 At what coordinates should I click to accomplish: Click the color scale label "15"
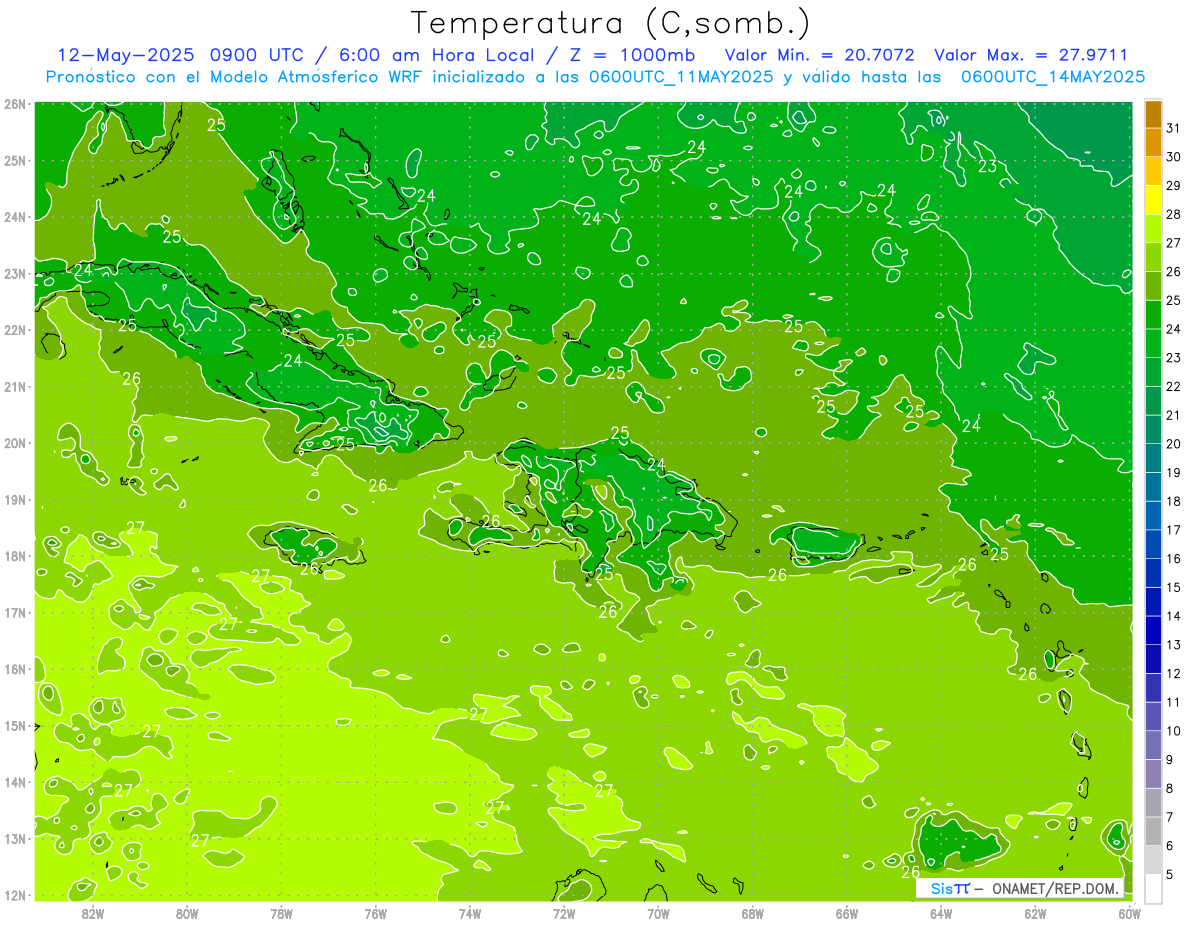pos(1174,587)
